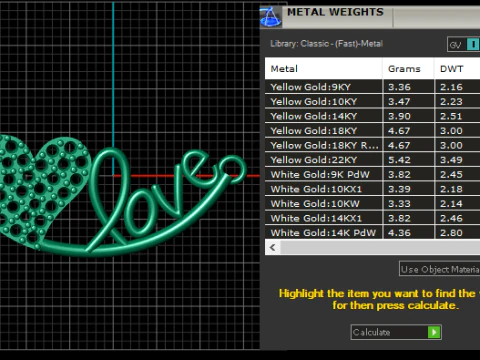This screenshot has height=360, width=480.
Task: Select the White Gold:10KX1 row
Action: coord(372,189)
